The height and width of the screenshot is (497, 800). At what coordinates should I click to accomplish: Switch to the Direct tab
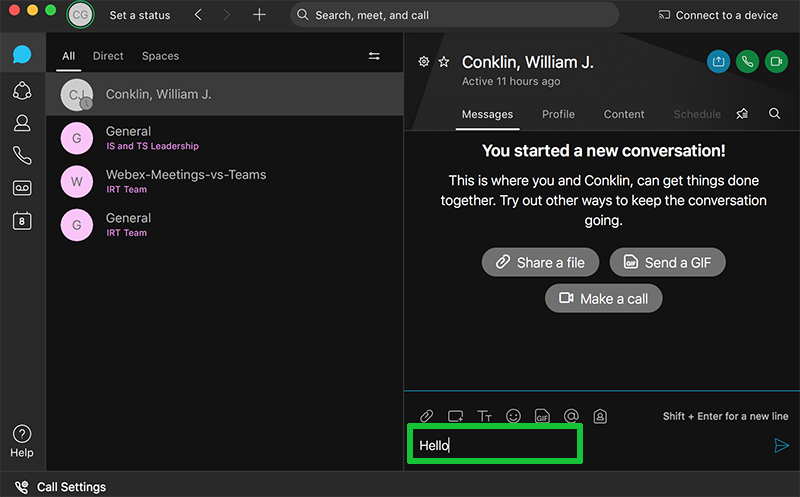108,56
